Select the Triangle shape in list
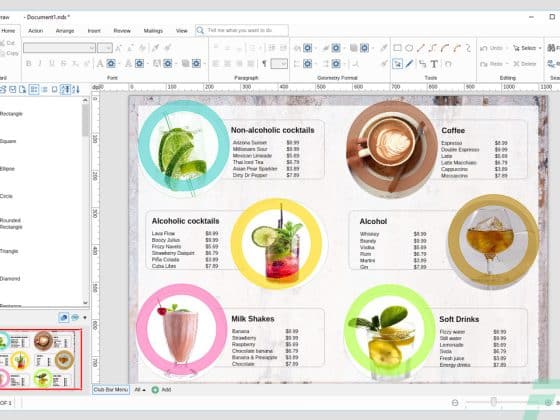 (9, 251)
